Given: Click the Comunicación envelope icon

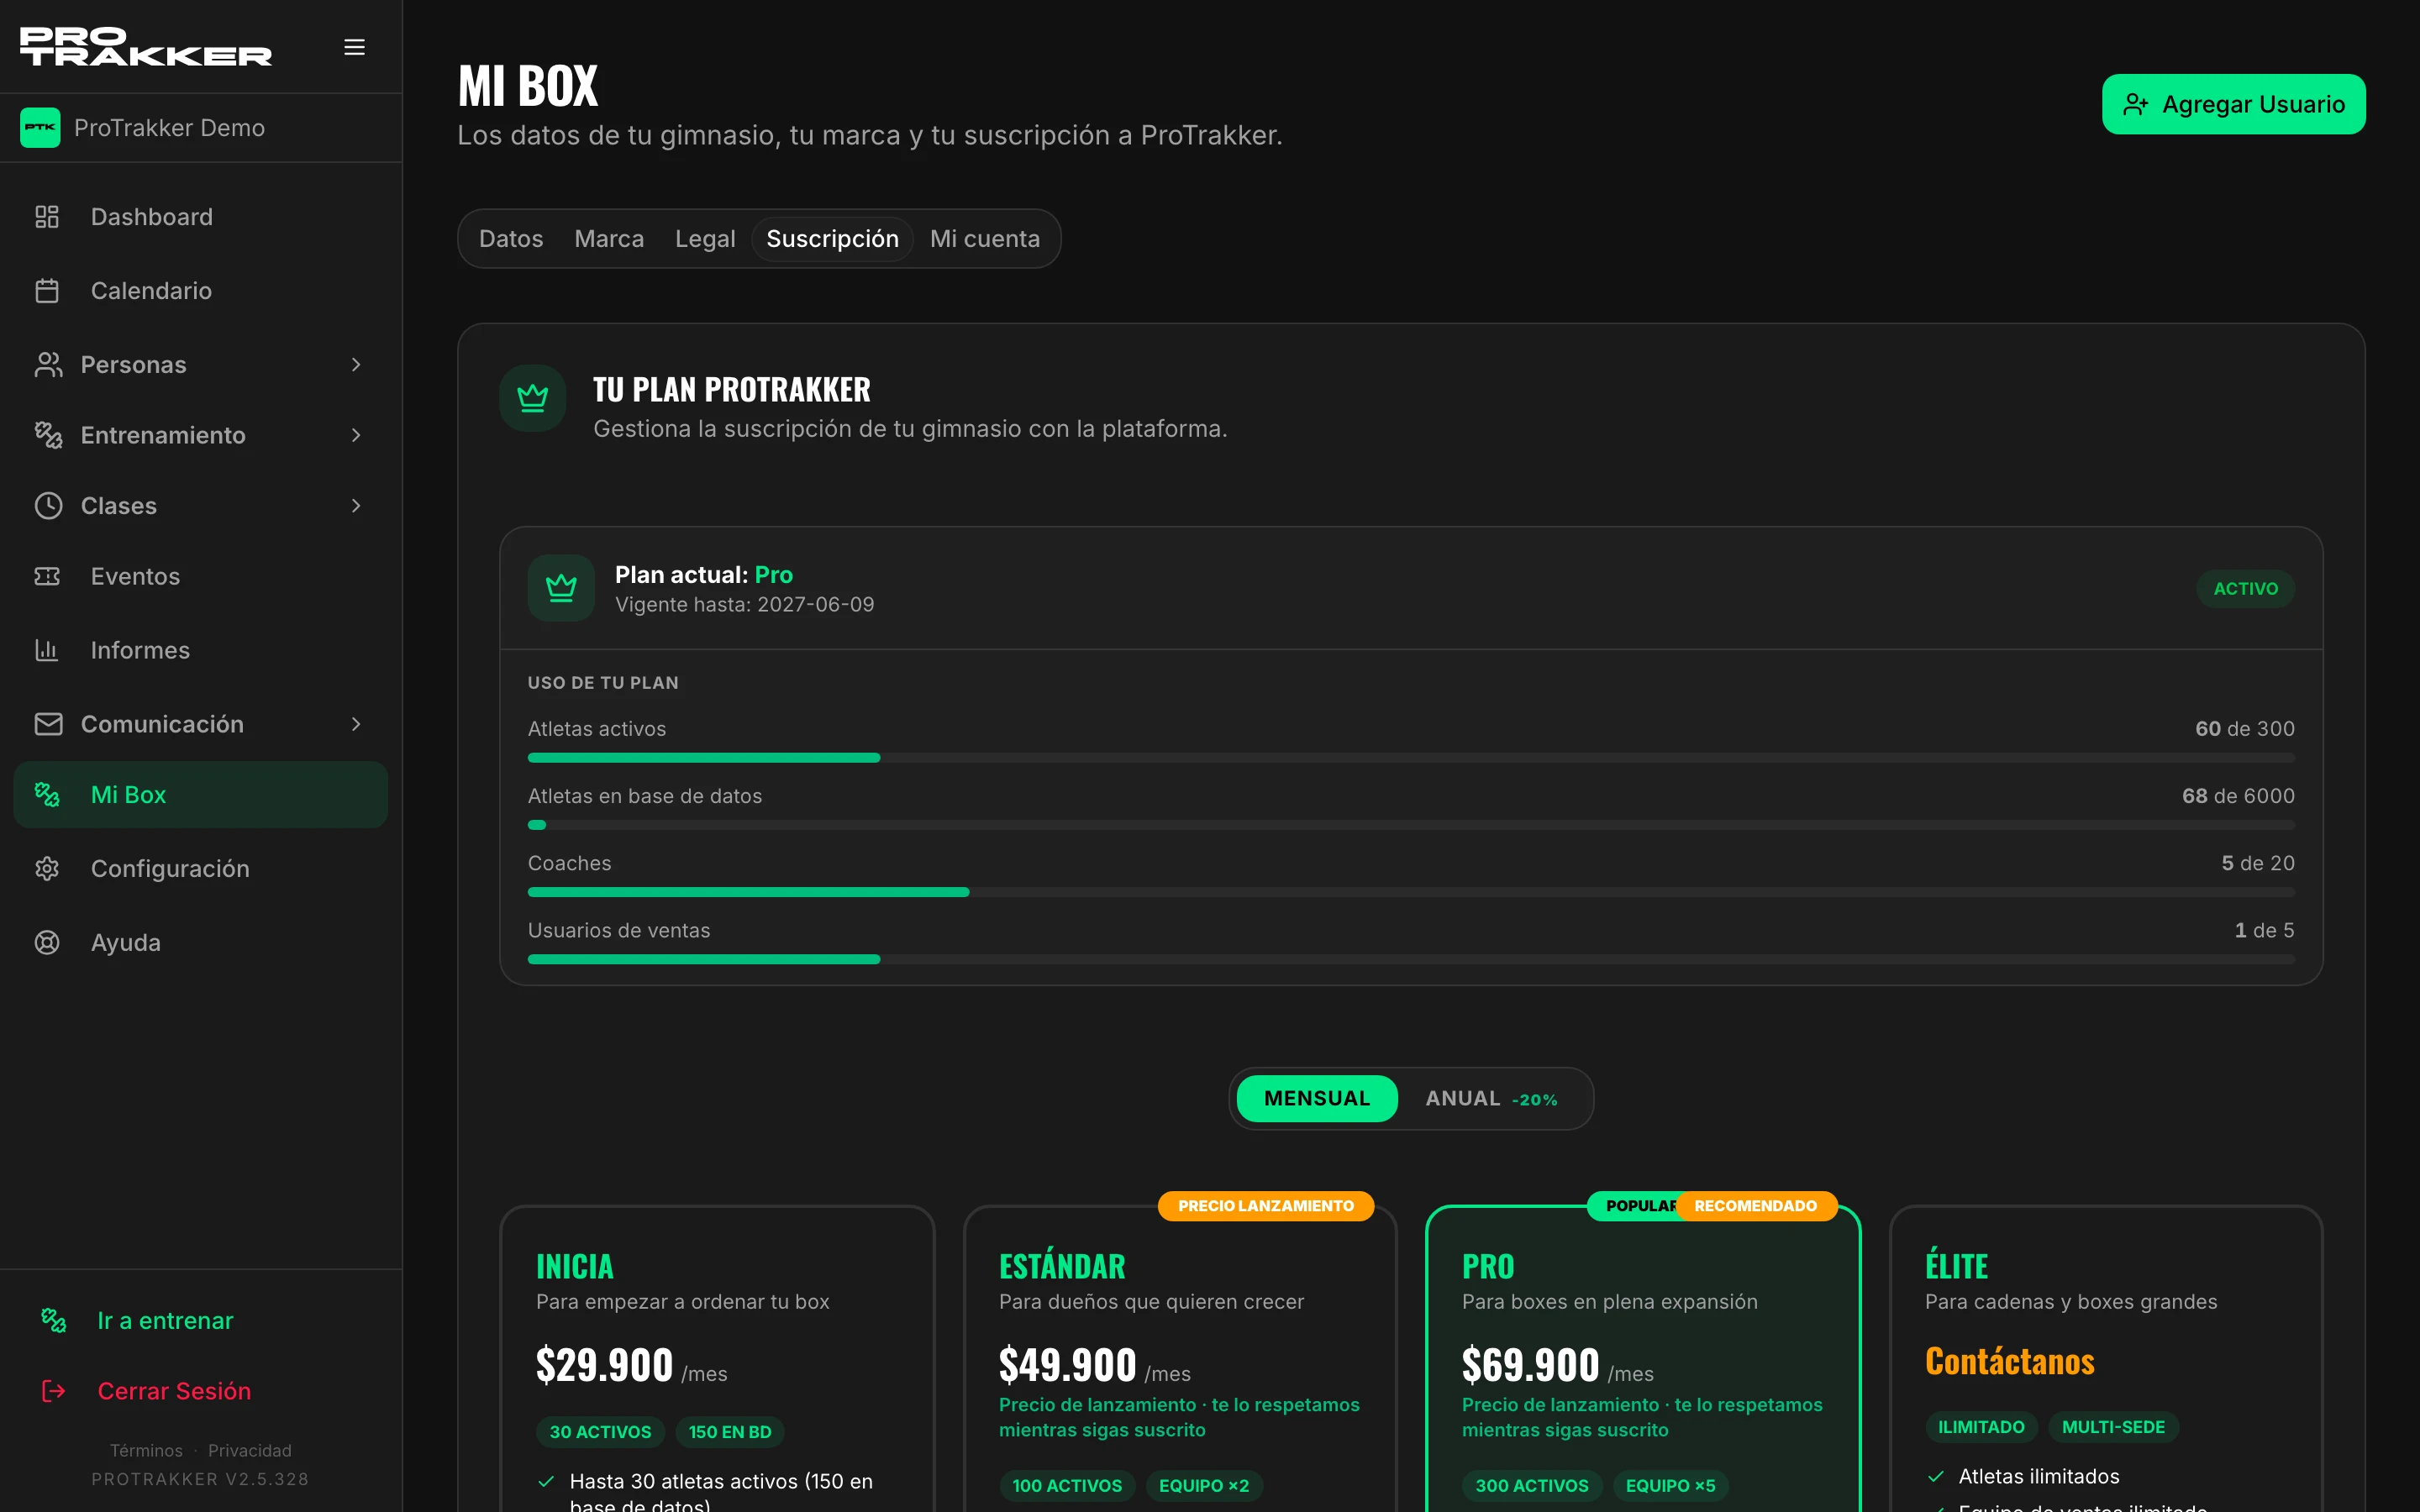Looking at the screenshot, I should pos(48,724).
